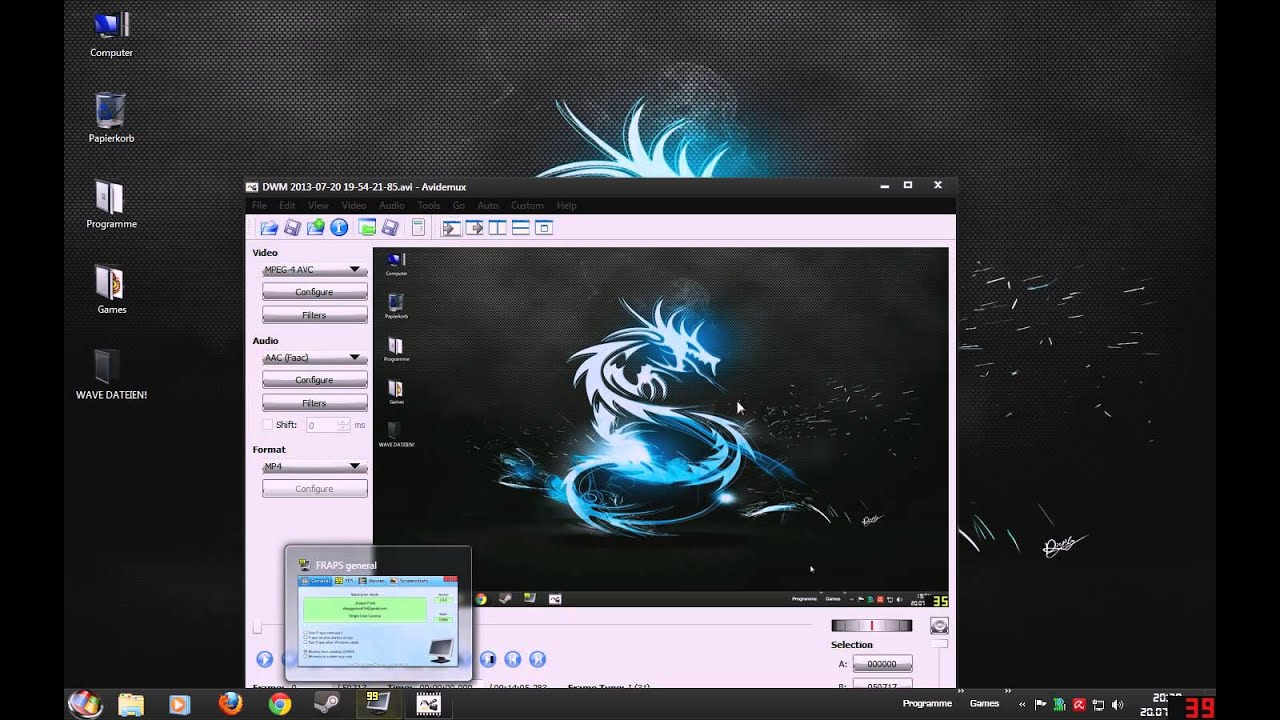Click the Load Project green folder icon

[x=367, y=228]
